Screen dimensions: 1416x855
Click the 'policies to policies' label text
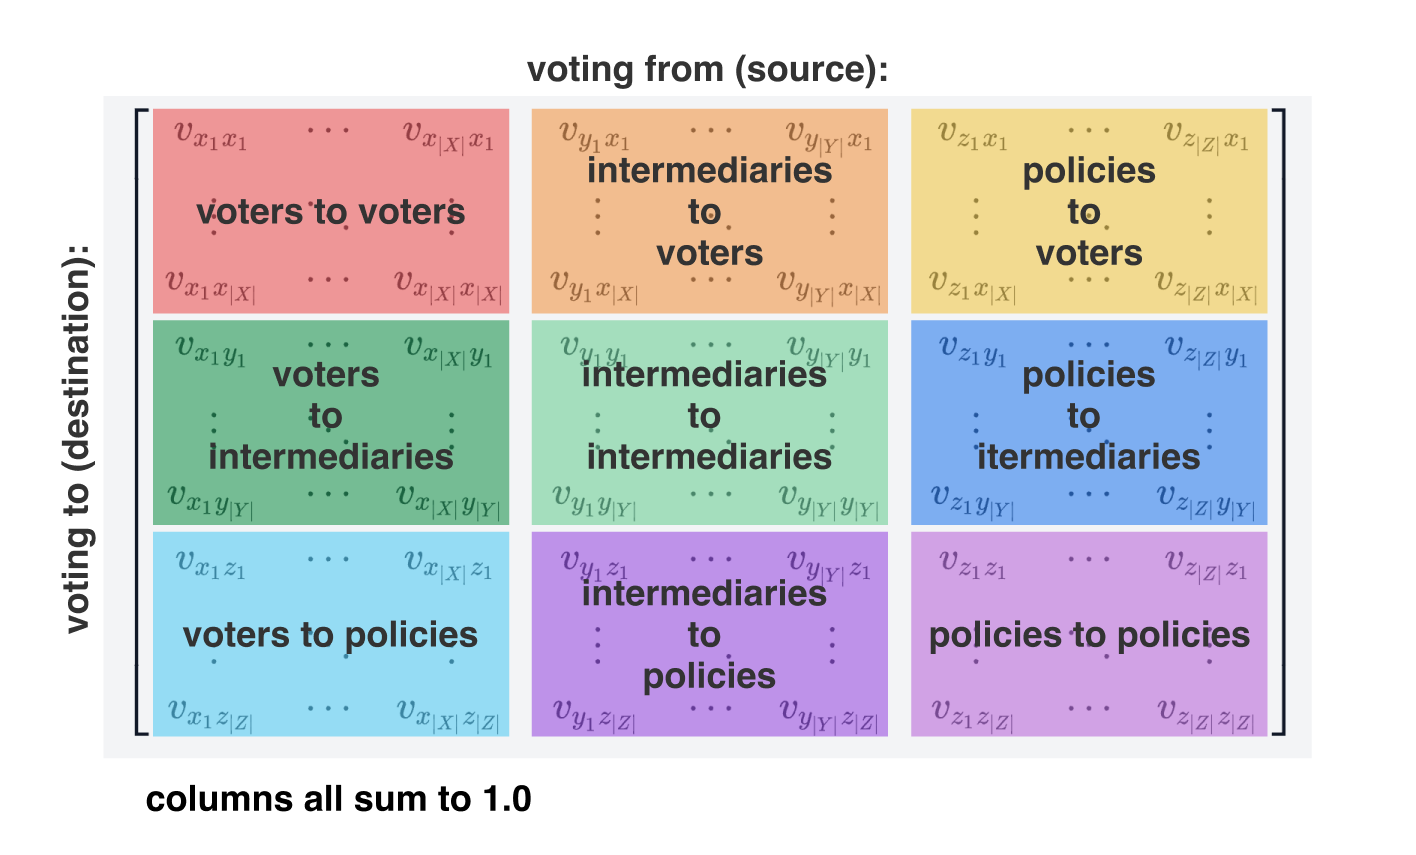point(1089,635)
